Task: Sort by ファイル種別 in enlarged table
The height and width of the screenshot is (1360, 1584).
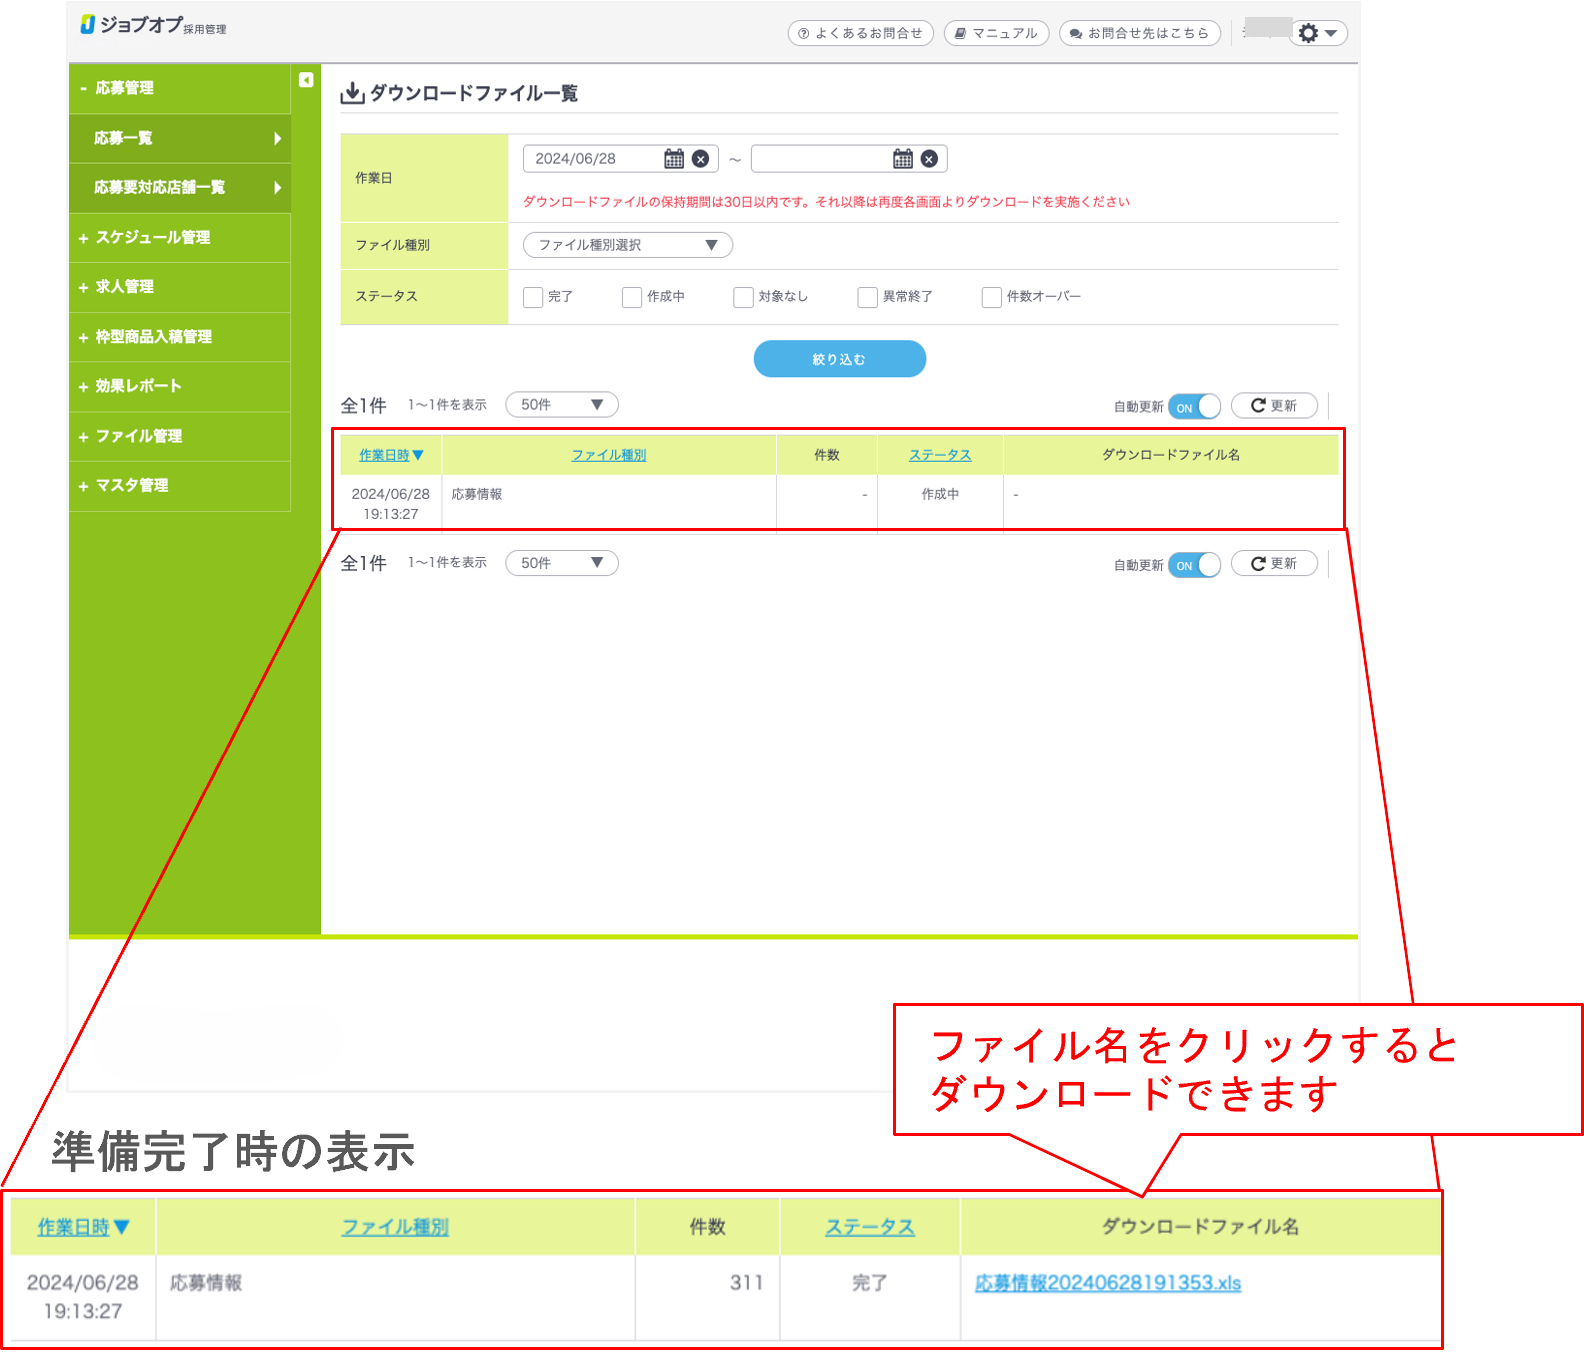Action: click(x=395, y=1227)
